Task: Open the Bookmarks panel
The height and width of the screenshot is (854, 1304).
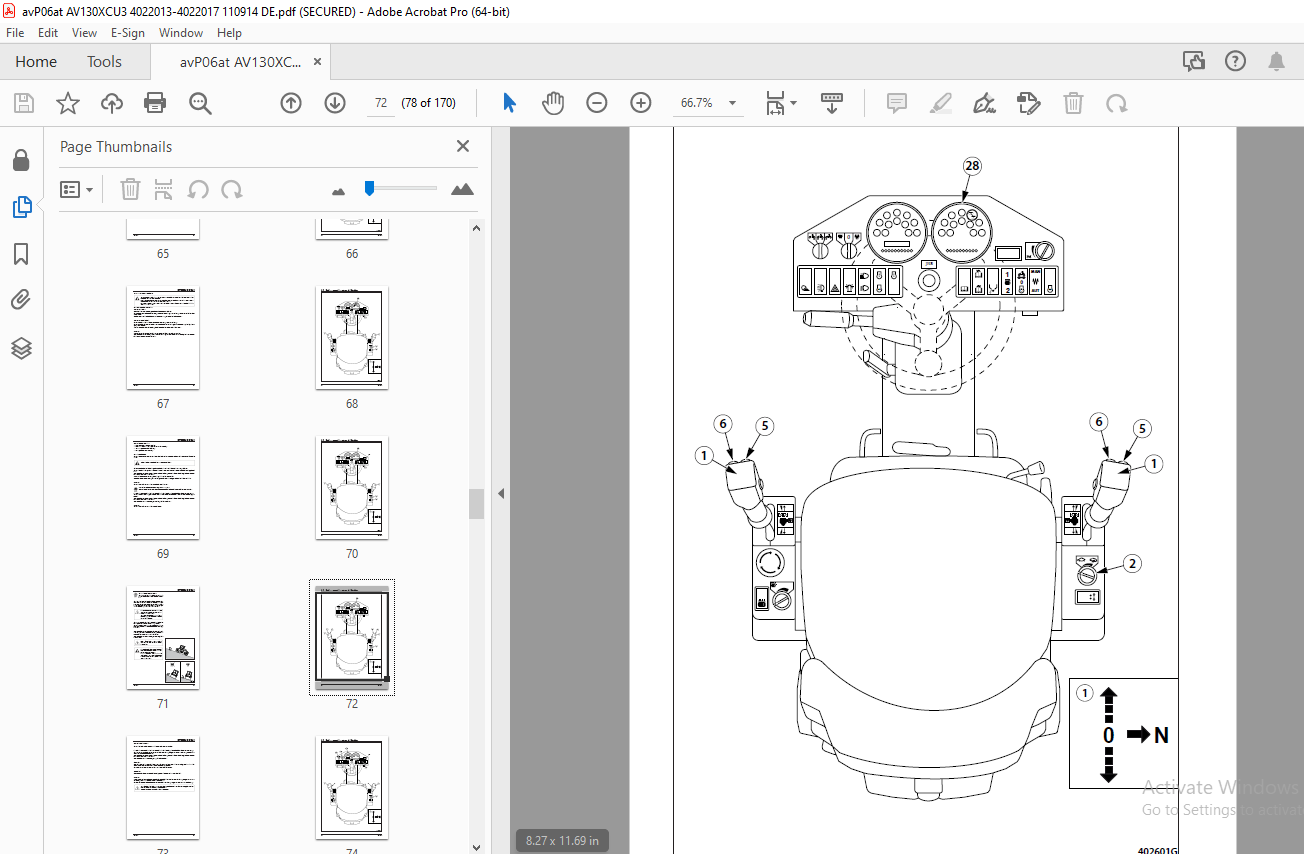Action: 21,254
